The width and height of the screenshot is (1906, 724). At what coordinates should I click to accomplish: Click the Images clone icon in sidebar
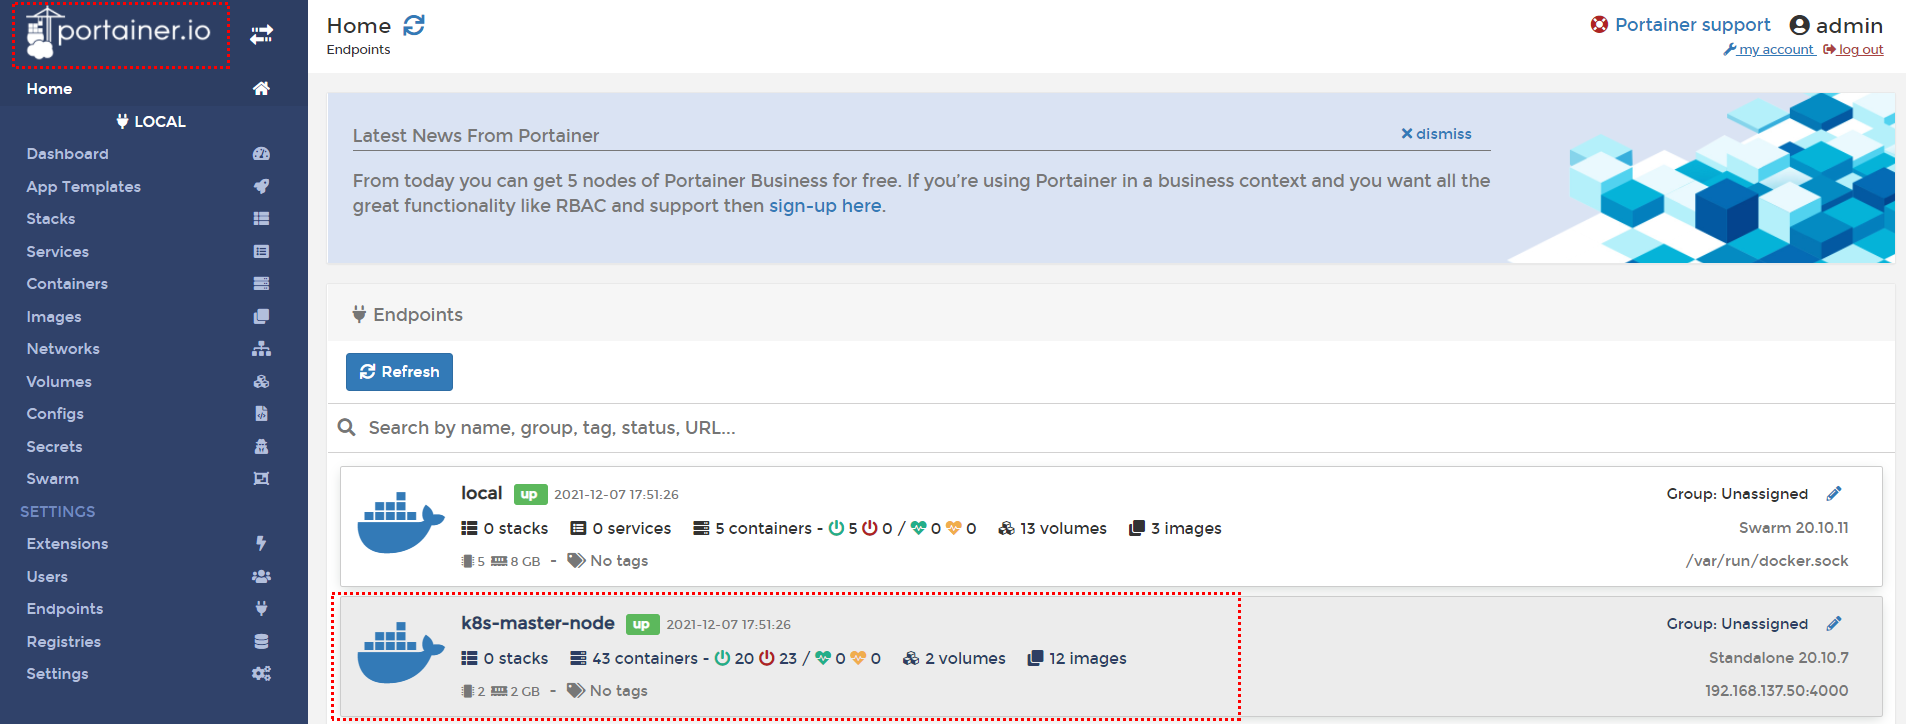[x=261, y=316]
